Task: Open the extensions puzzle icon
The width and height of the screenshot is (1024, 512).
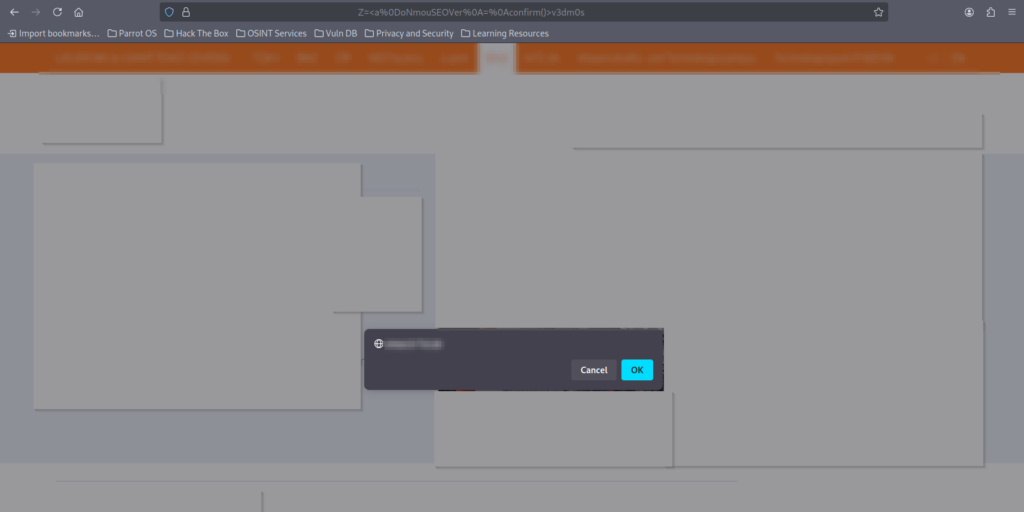Action: pyautogui.click(x=991, y=12)
